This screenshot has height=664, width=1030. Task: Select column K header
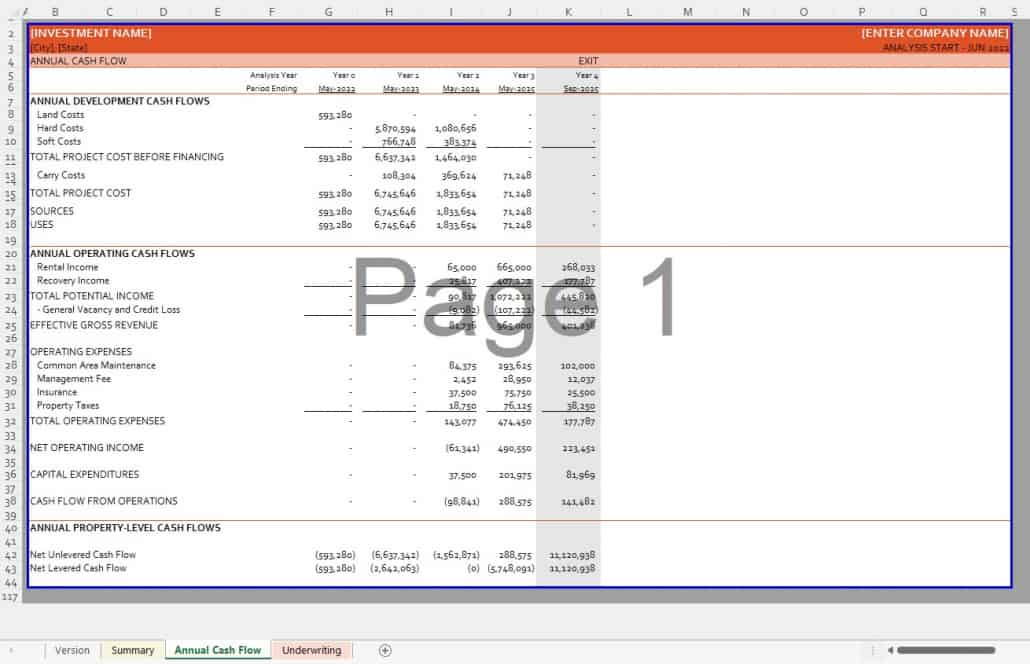pos(568,12)
